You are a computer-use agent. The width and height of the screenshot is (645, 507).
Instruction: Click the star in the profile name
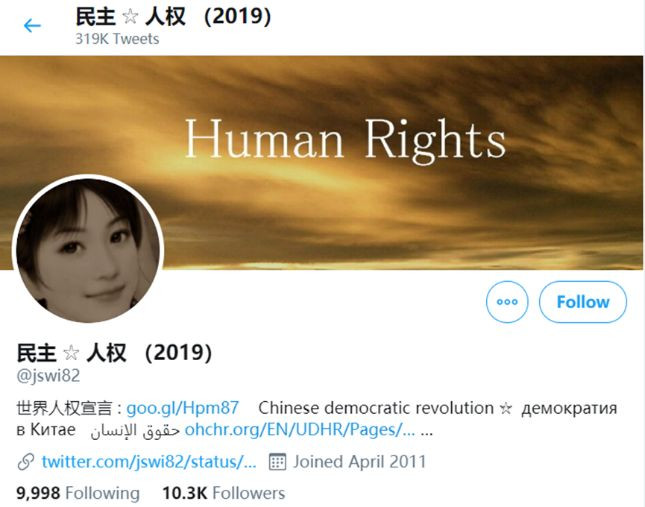tap(71, 353)
